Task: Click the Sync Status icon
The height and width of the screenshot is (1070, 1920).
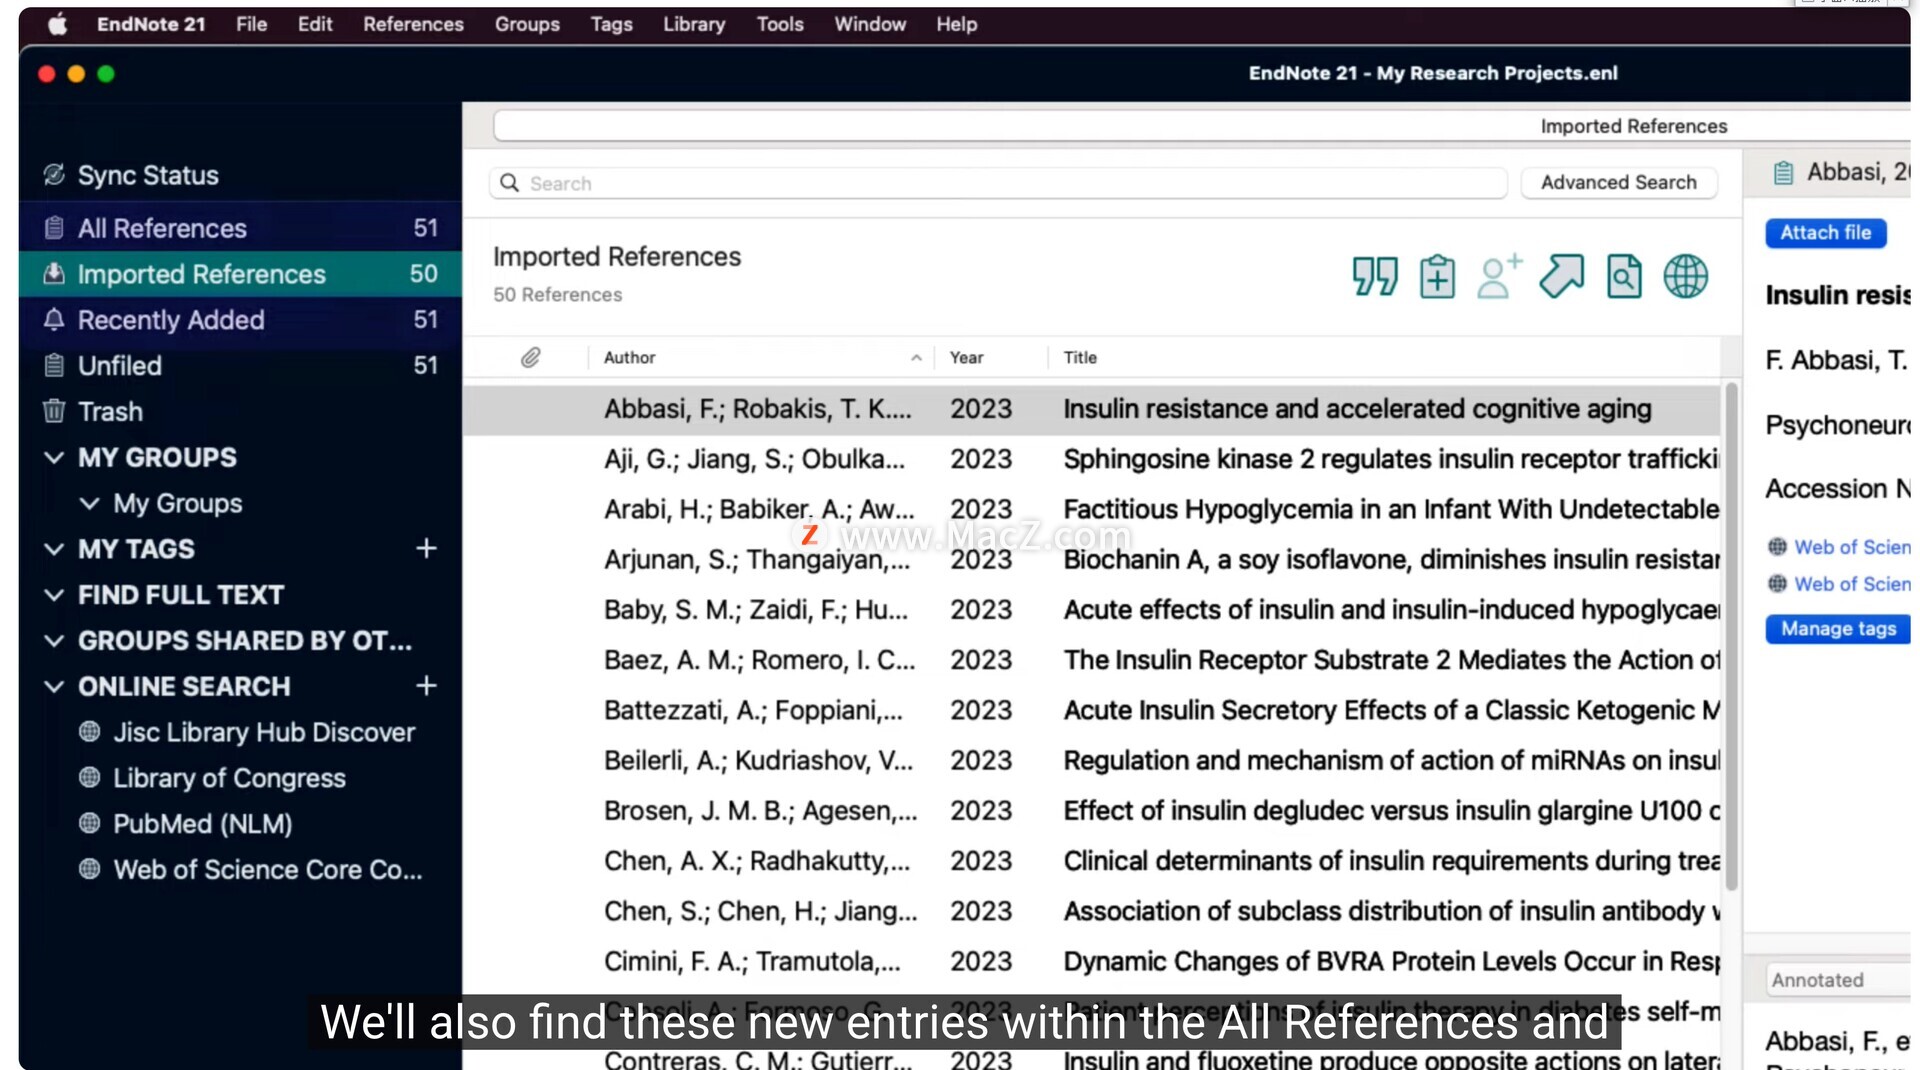Action: click(x=54, y=174)
